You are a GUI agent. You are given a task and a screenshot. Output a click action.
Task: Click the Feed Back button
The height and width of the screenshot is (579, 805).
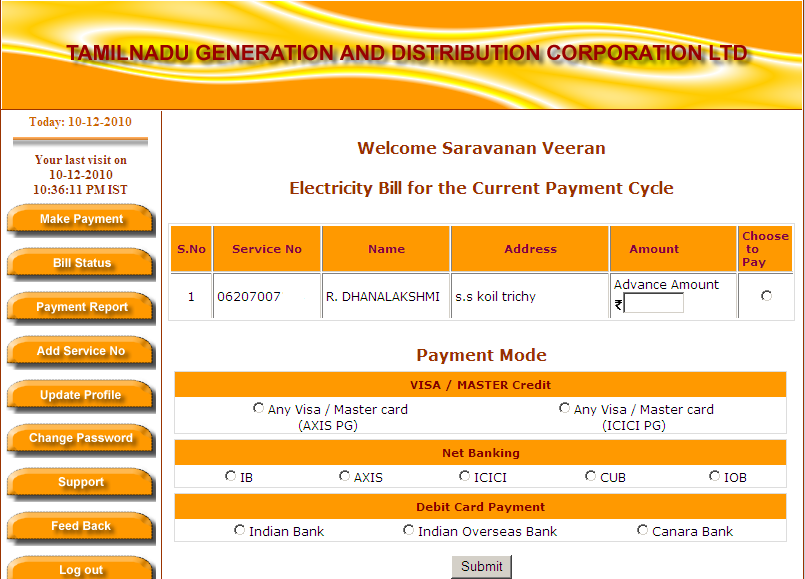[81, 527]
